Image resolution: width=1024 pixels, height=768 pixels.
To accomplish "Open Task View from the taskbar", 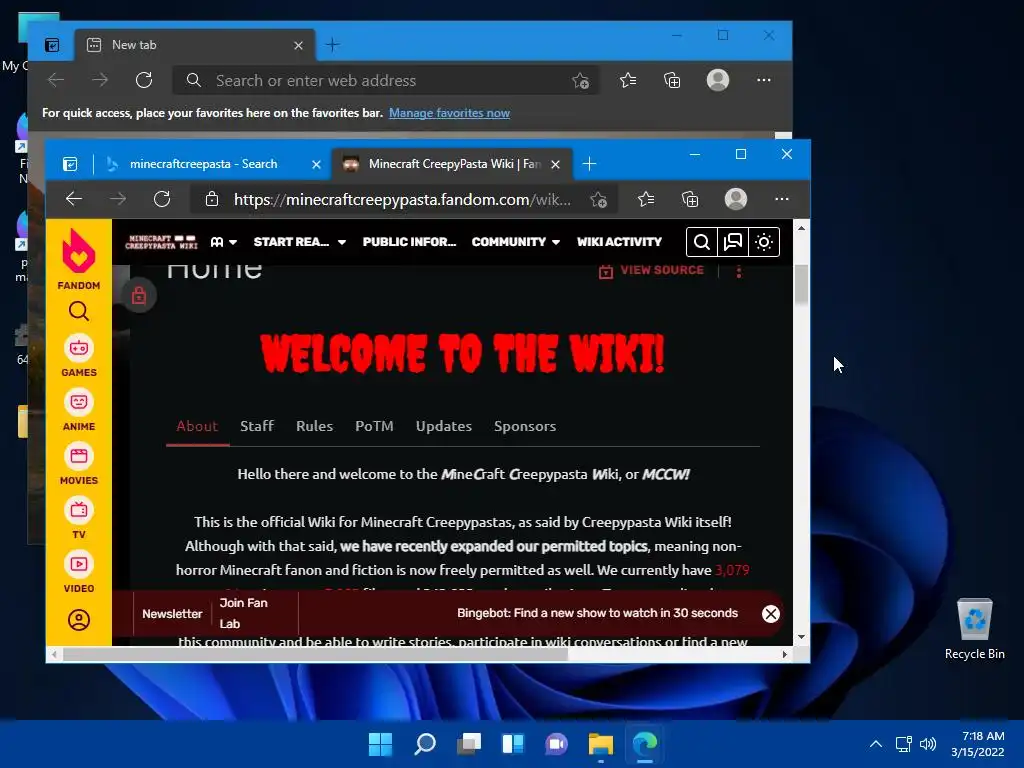I will click(469, 744).
